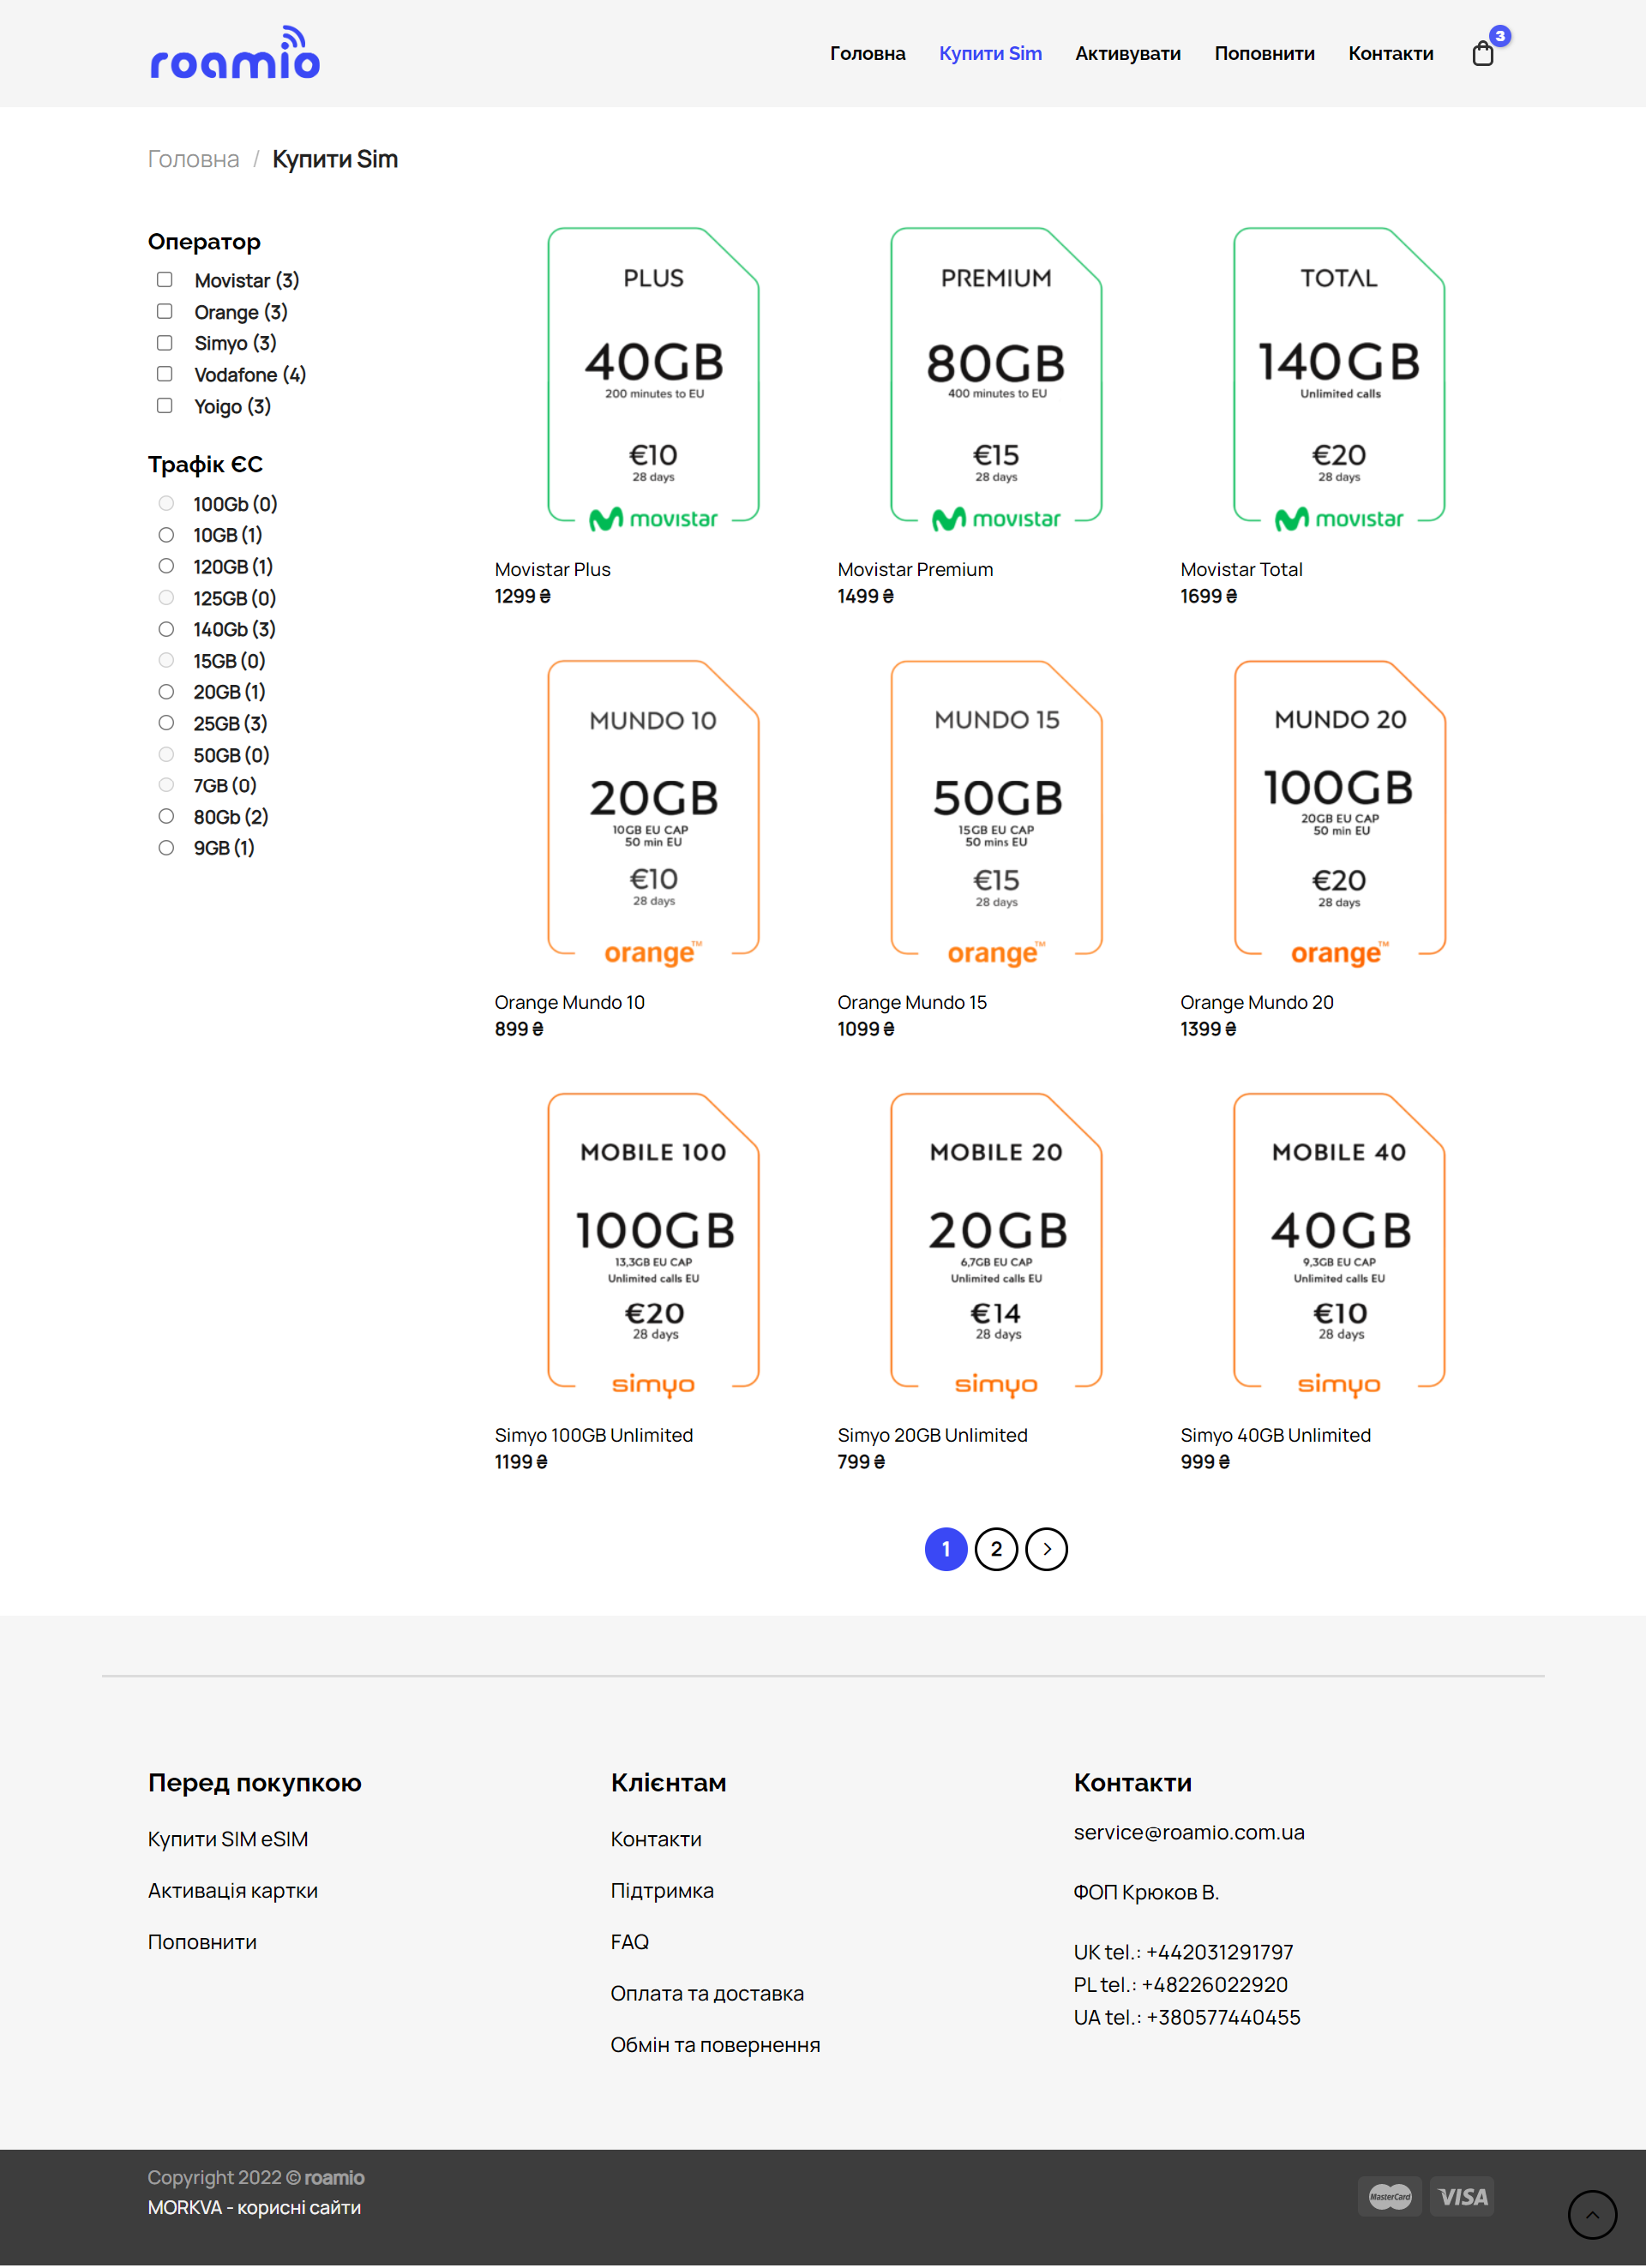Go to the Поповнити menu item
The width and height of the screenshot is (1646, 2268).
pyautogui.click(x=1264, y=54)
